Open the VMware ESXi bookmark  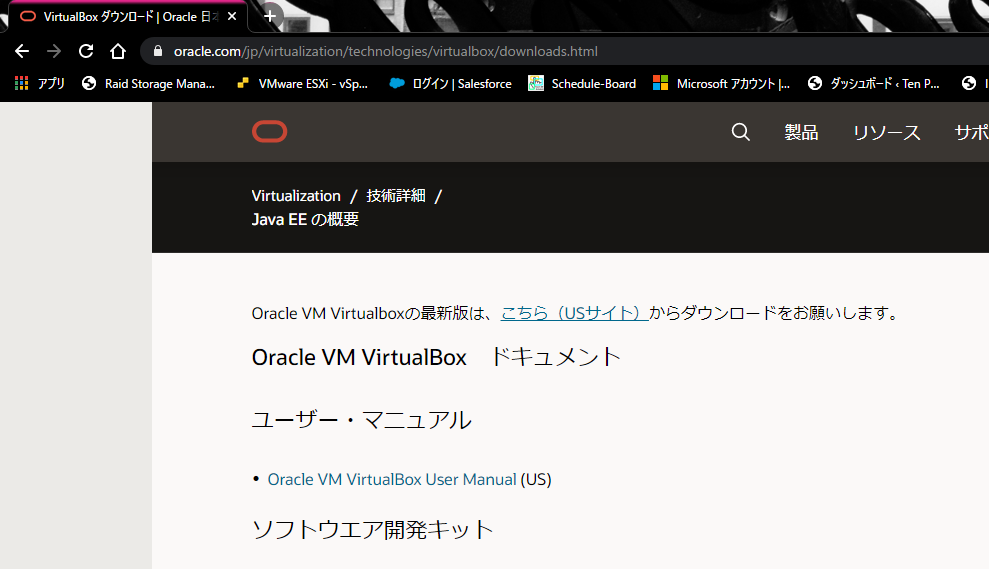(302, 83)
